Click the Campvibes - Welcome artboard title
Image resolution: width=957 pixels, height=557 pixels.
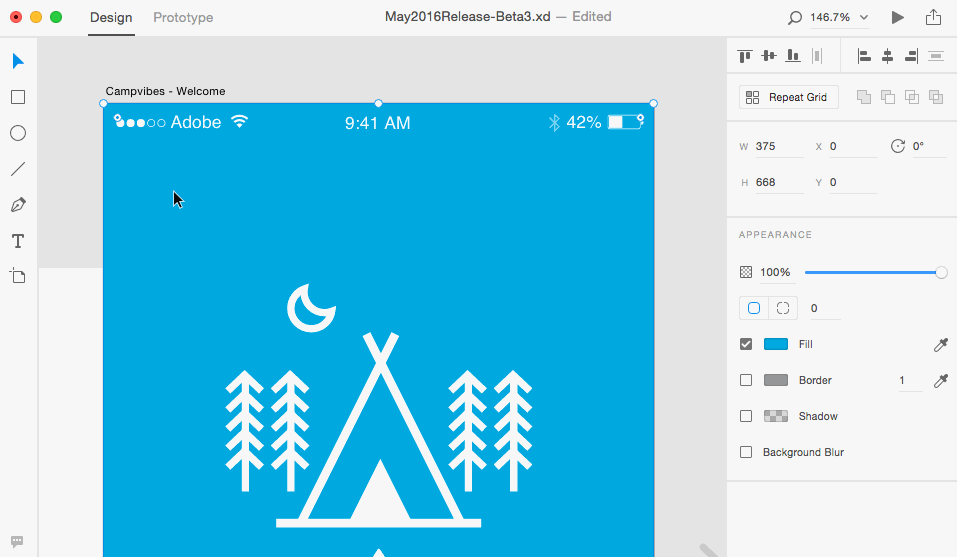[x=165, y=91]
